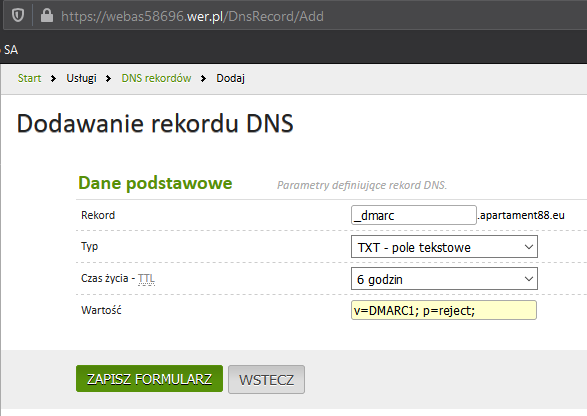Save with ZAPISZ FORMULARZ button
587x416 pixels.
tap(149, 379)
